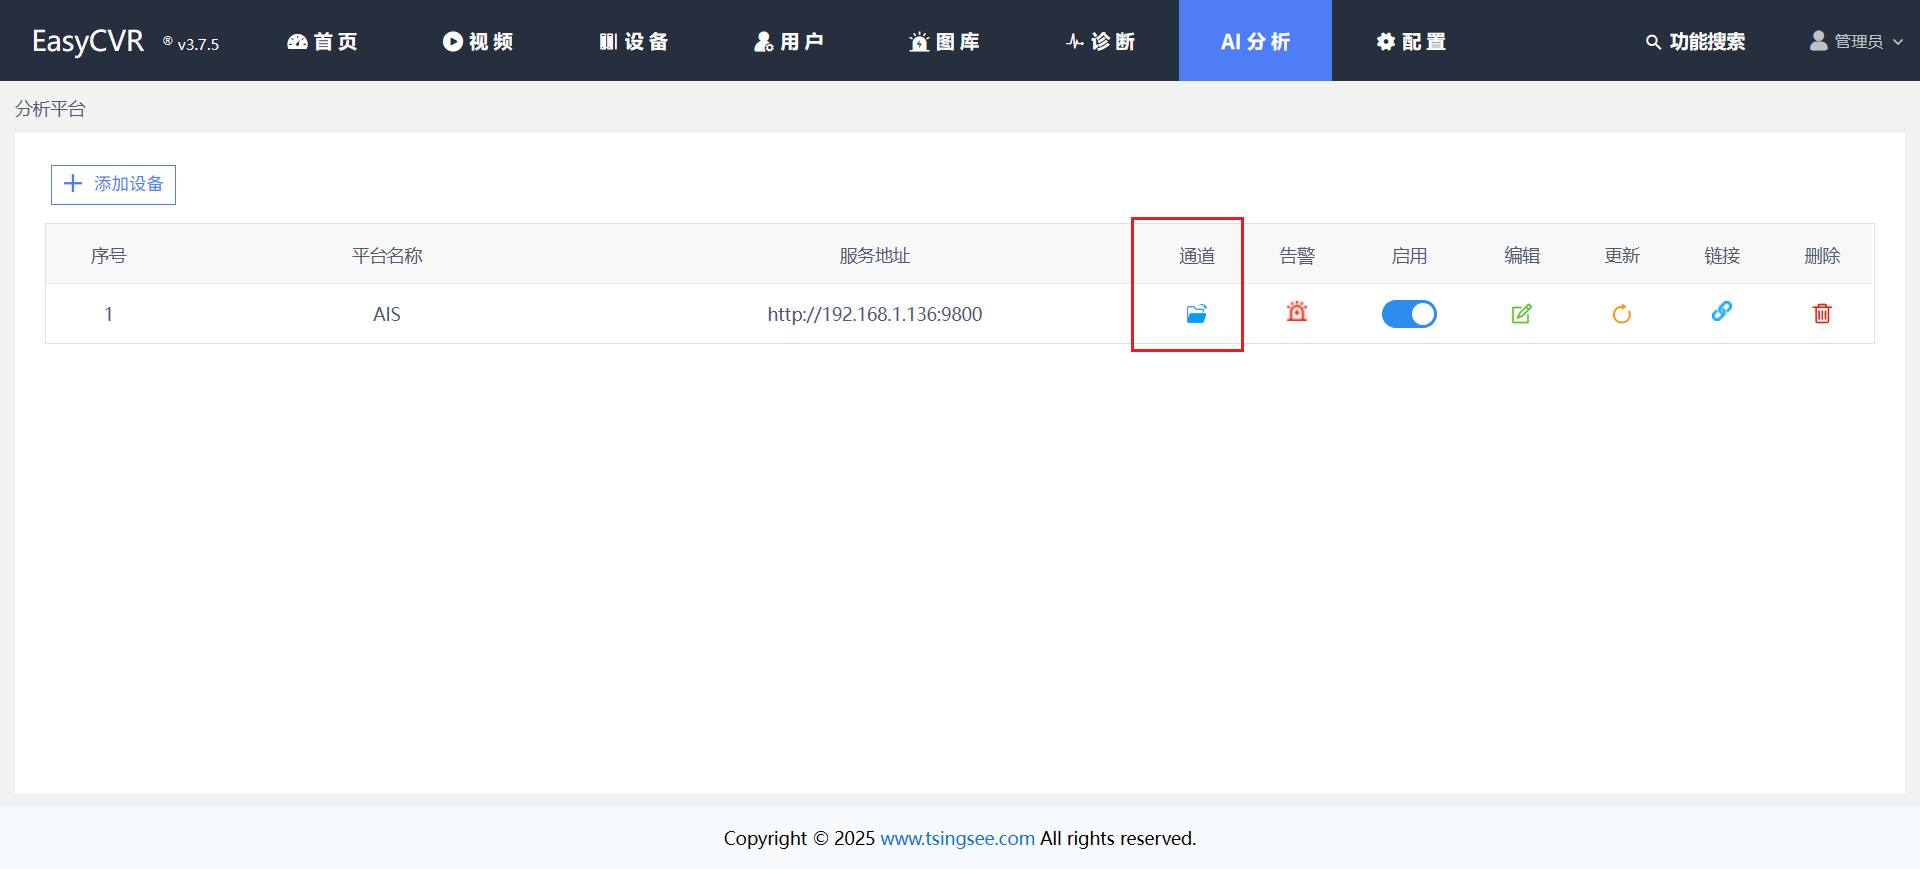This screenshot has width=1920, height=869.
Task: Go to the 视频 video menu
Action: pos(478,42)
